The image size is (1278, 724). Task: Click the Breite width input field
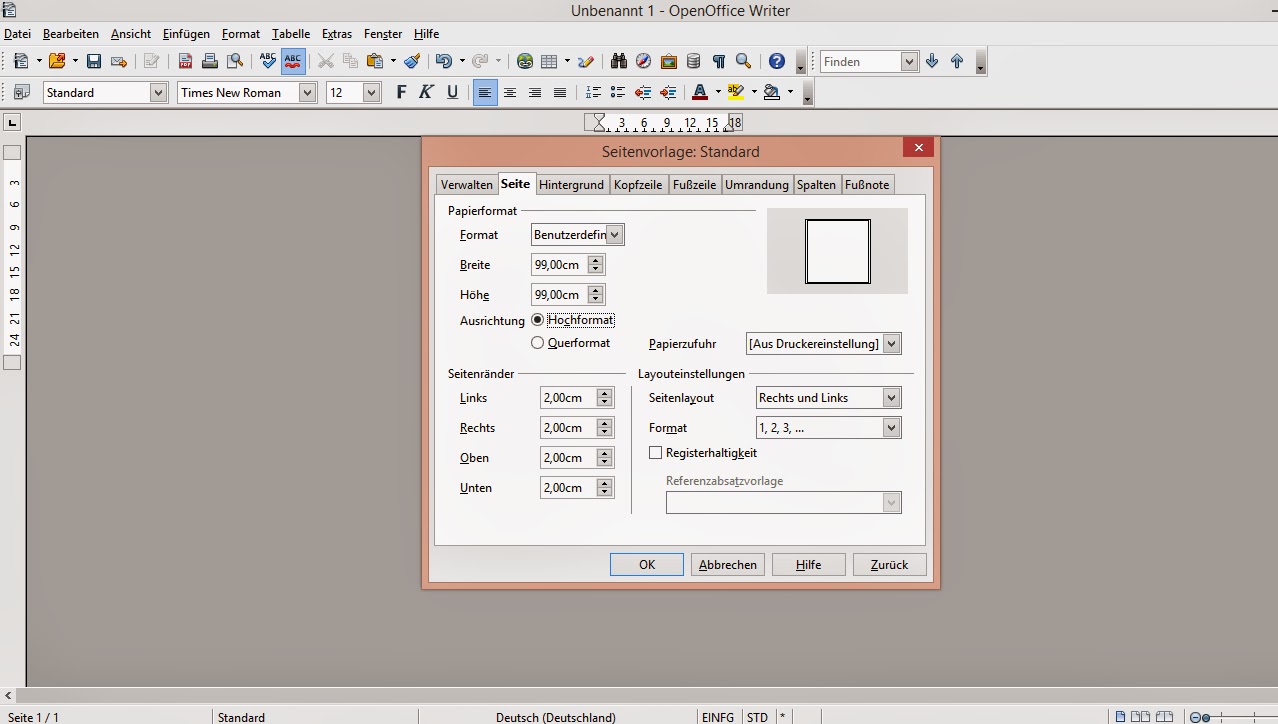coord(559,265)
